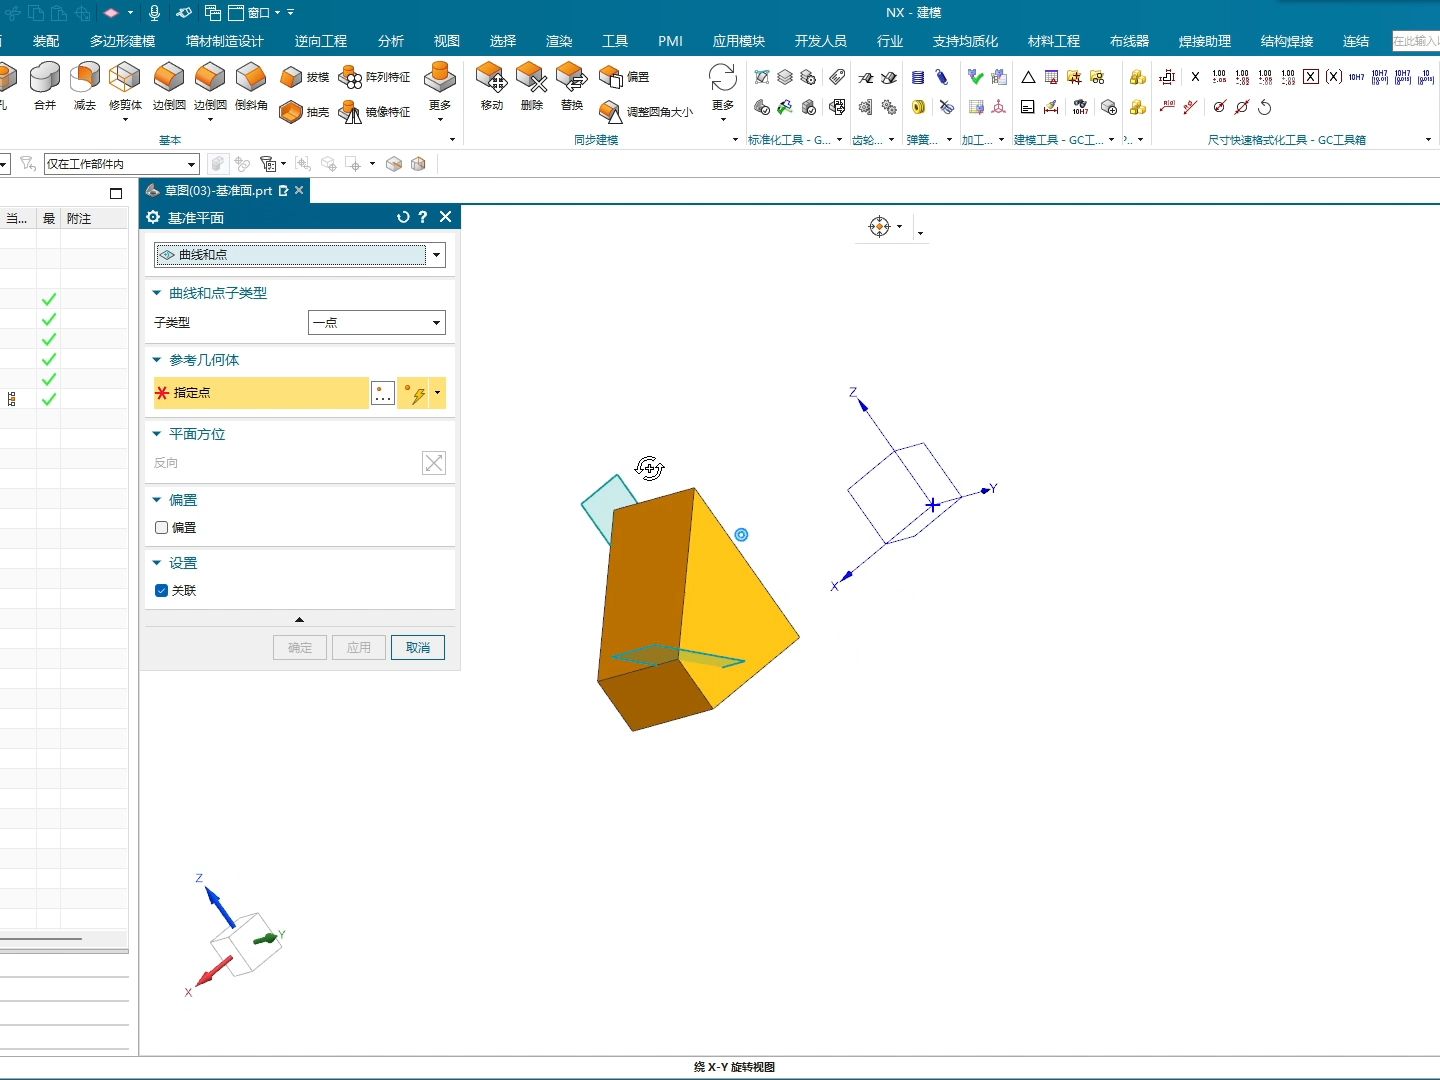Click the 移动 (Move Face) tool
This screenshot has height=1080, width=1440.
pos(492,85)
